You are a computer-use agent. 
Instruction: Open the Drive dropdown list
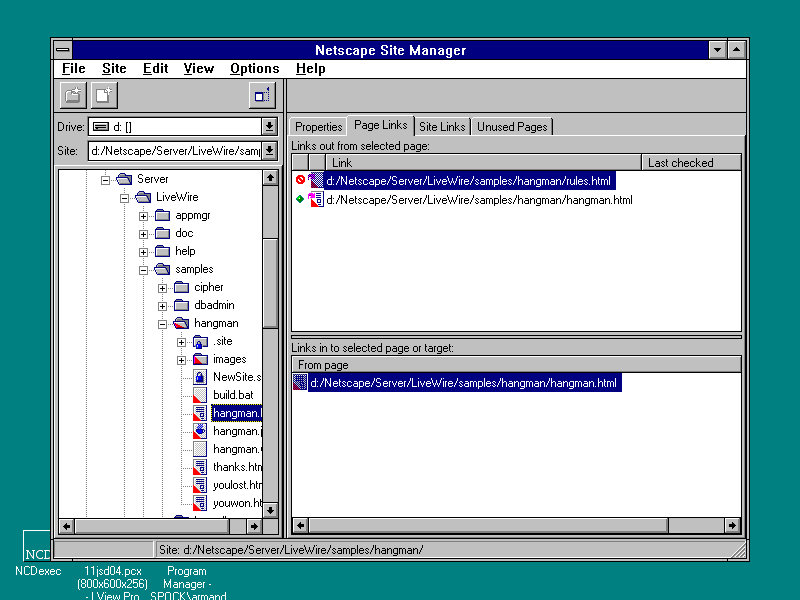pos(269,127)
